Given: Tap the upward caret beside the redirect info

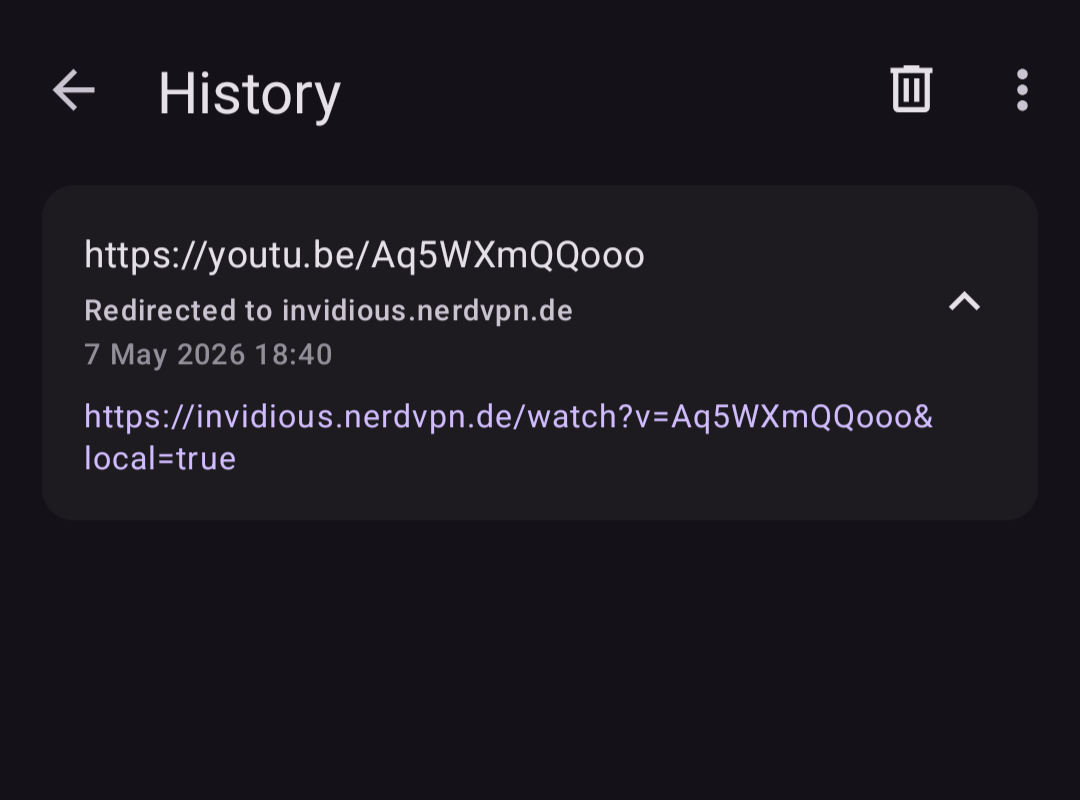Looking at the screenshot, I should (x=964, y=301).
